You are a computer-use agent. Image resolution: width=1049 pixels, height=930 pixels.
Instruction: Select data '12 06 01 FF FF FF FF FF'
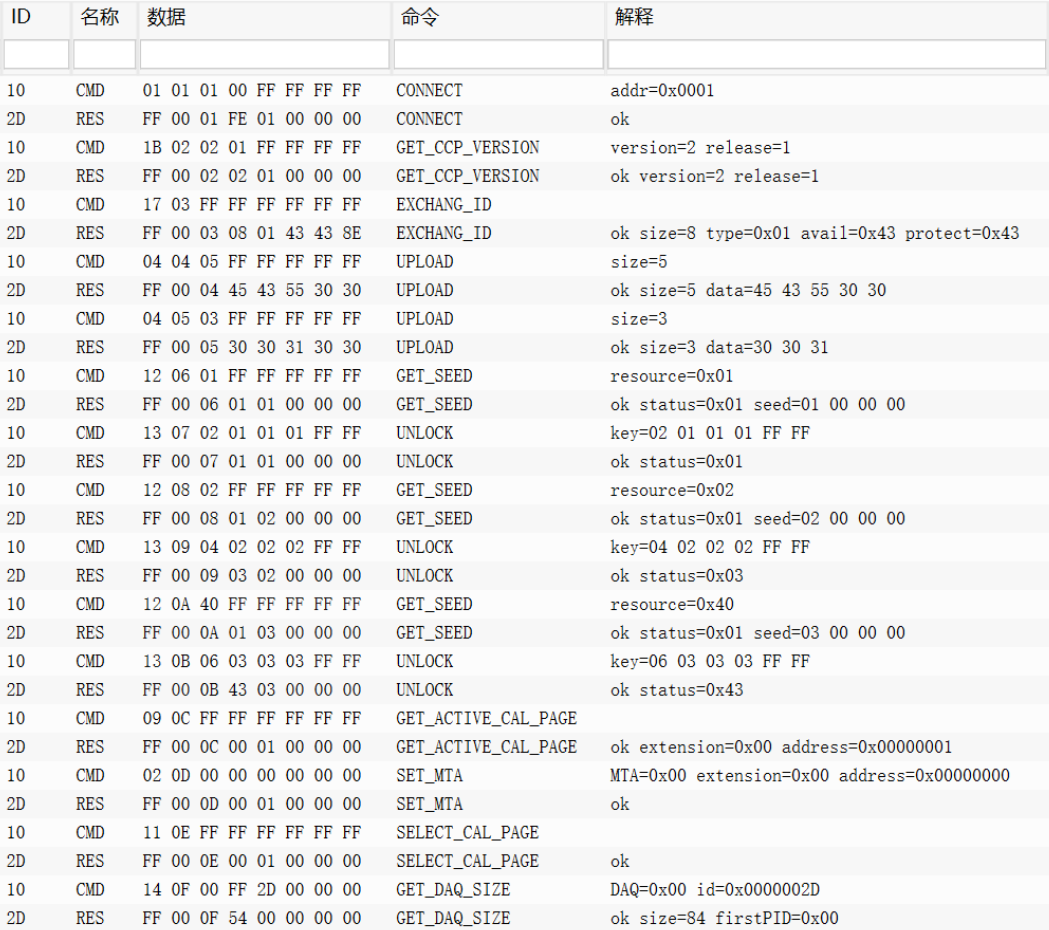(x=252, y=376)
